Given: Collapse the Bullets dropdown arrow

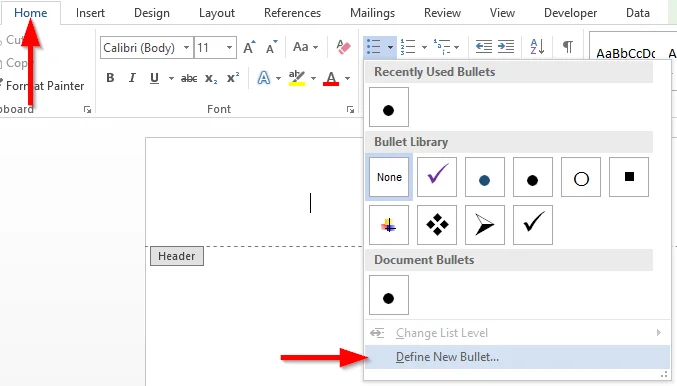Looking at the screenshot, I should 390,47.
